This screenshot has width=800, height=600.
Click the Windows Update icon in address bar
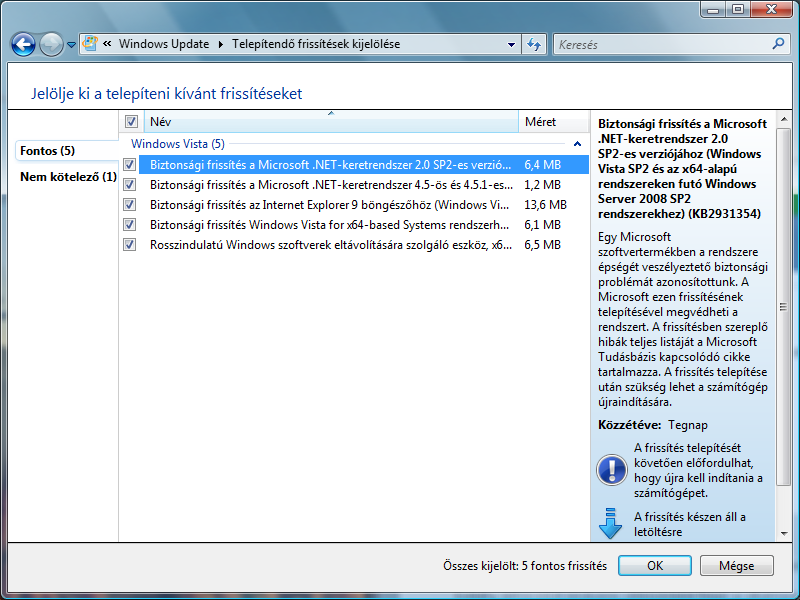point(90,43)
